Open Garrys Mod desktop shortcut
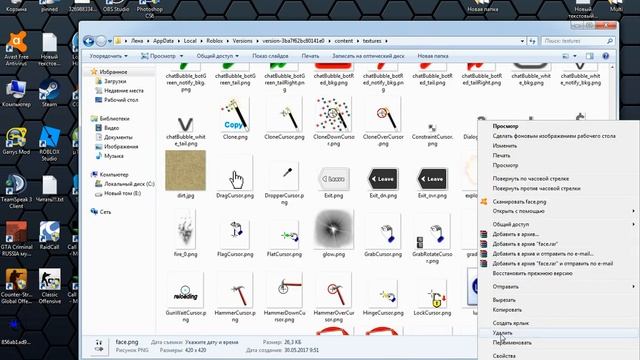 pyautogui.click(x=16, y=141)
